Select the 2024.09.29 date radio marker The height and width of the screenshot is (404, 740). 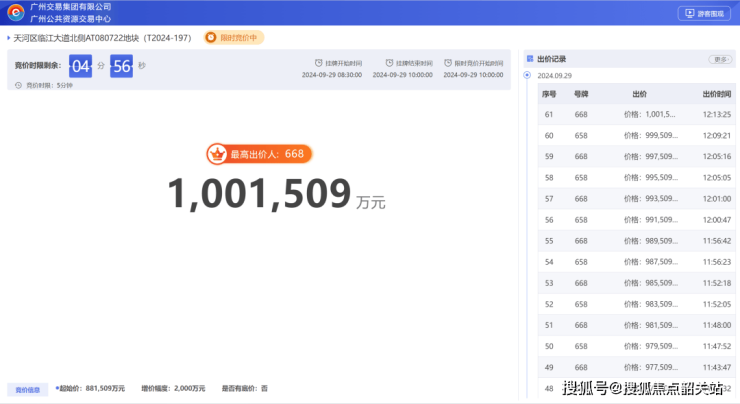click(528, 76)
